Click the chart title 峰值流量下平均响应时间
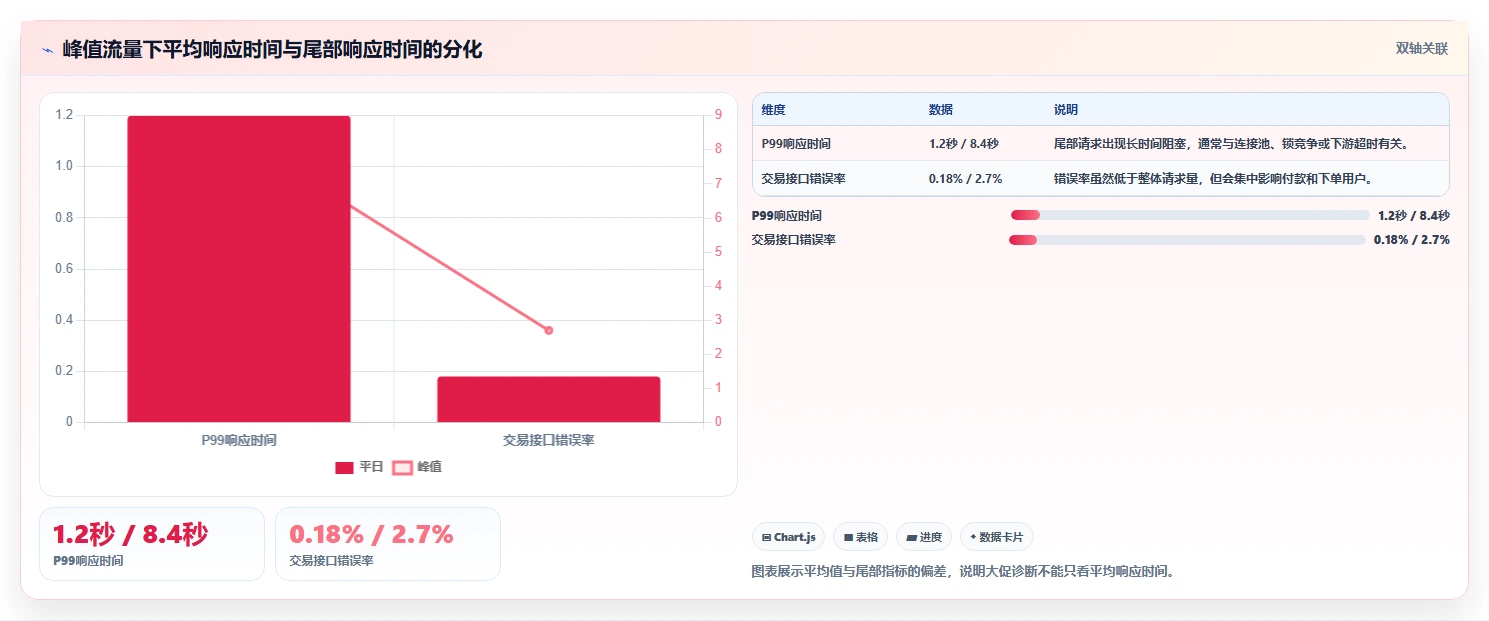The width and height of the screenshot is (1489, 621). (272, 49)
